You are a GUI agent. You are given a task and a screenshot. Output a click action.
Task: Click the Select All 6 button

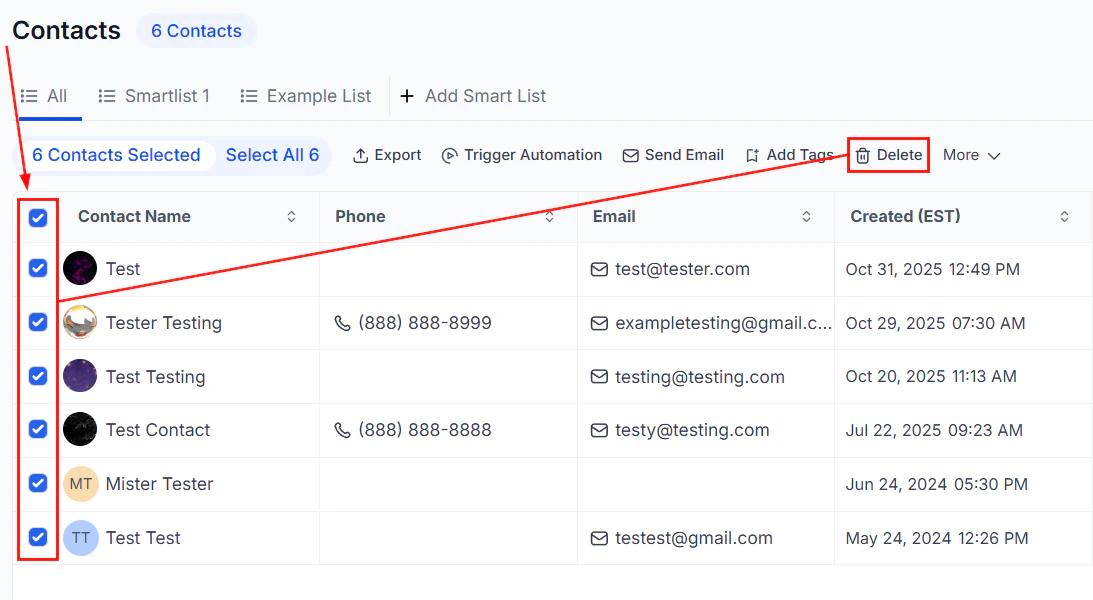click(273, 155)
